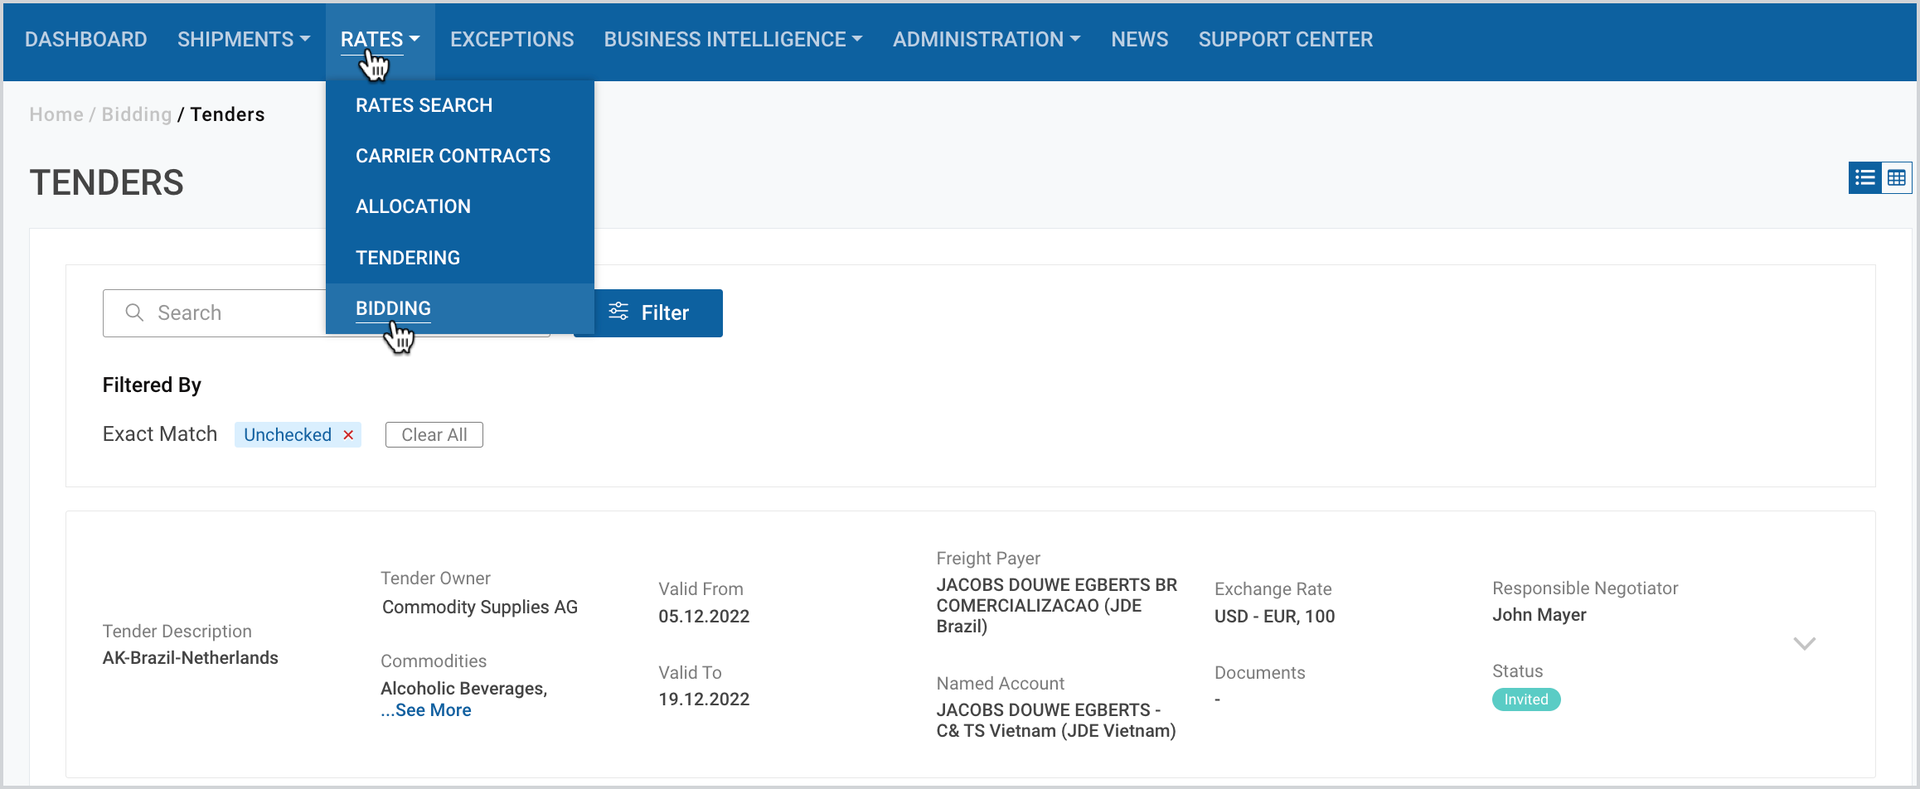Open the Exceptions page
1920x789 pixels.
pos(512,40)
